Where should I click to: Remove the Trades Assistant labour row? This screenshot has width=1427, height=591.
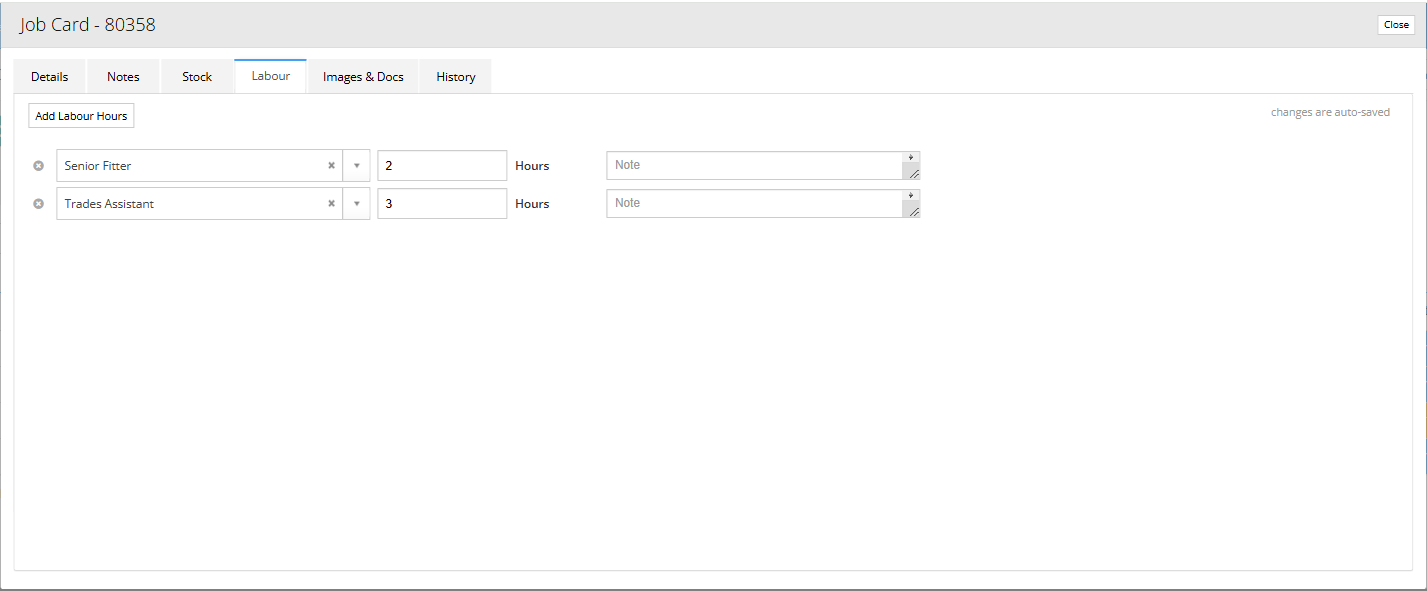click(x=39, y=204)
